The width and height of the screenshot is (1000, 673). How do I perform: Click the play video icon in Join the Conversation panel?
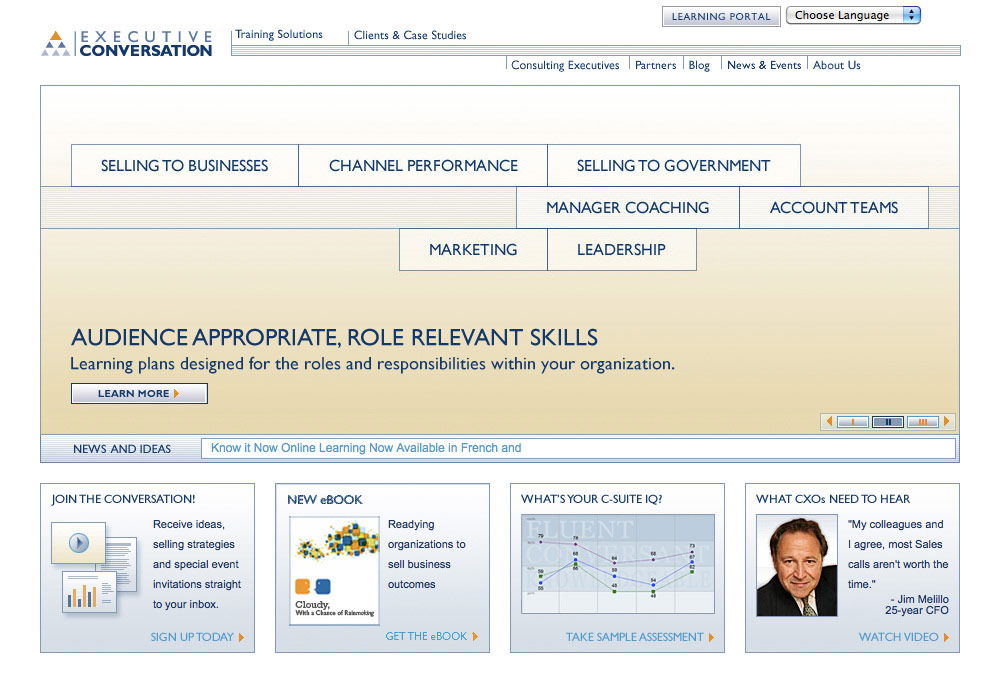[x=78, y=545]
